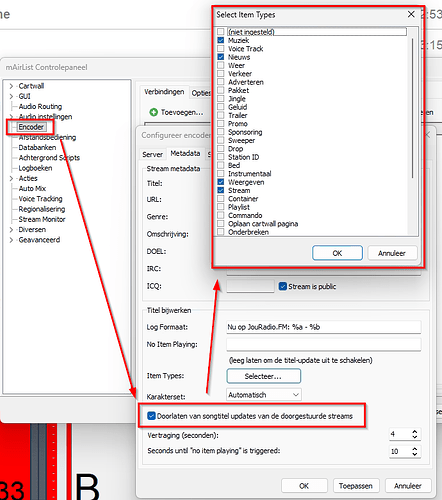
Task: Open the Karakterset Automatisch dropdown
Action: pos(264,395)
